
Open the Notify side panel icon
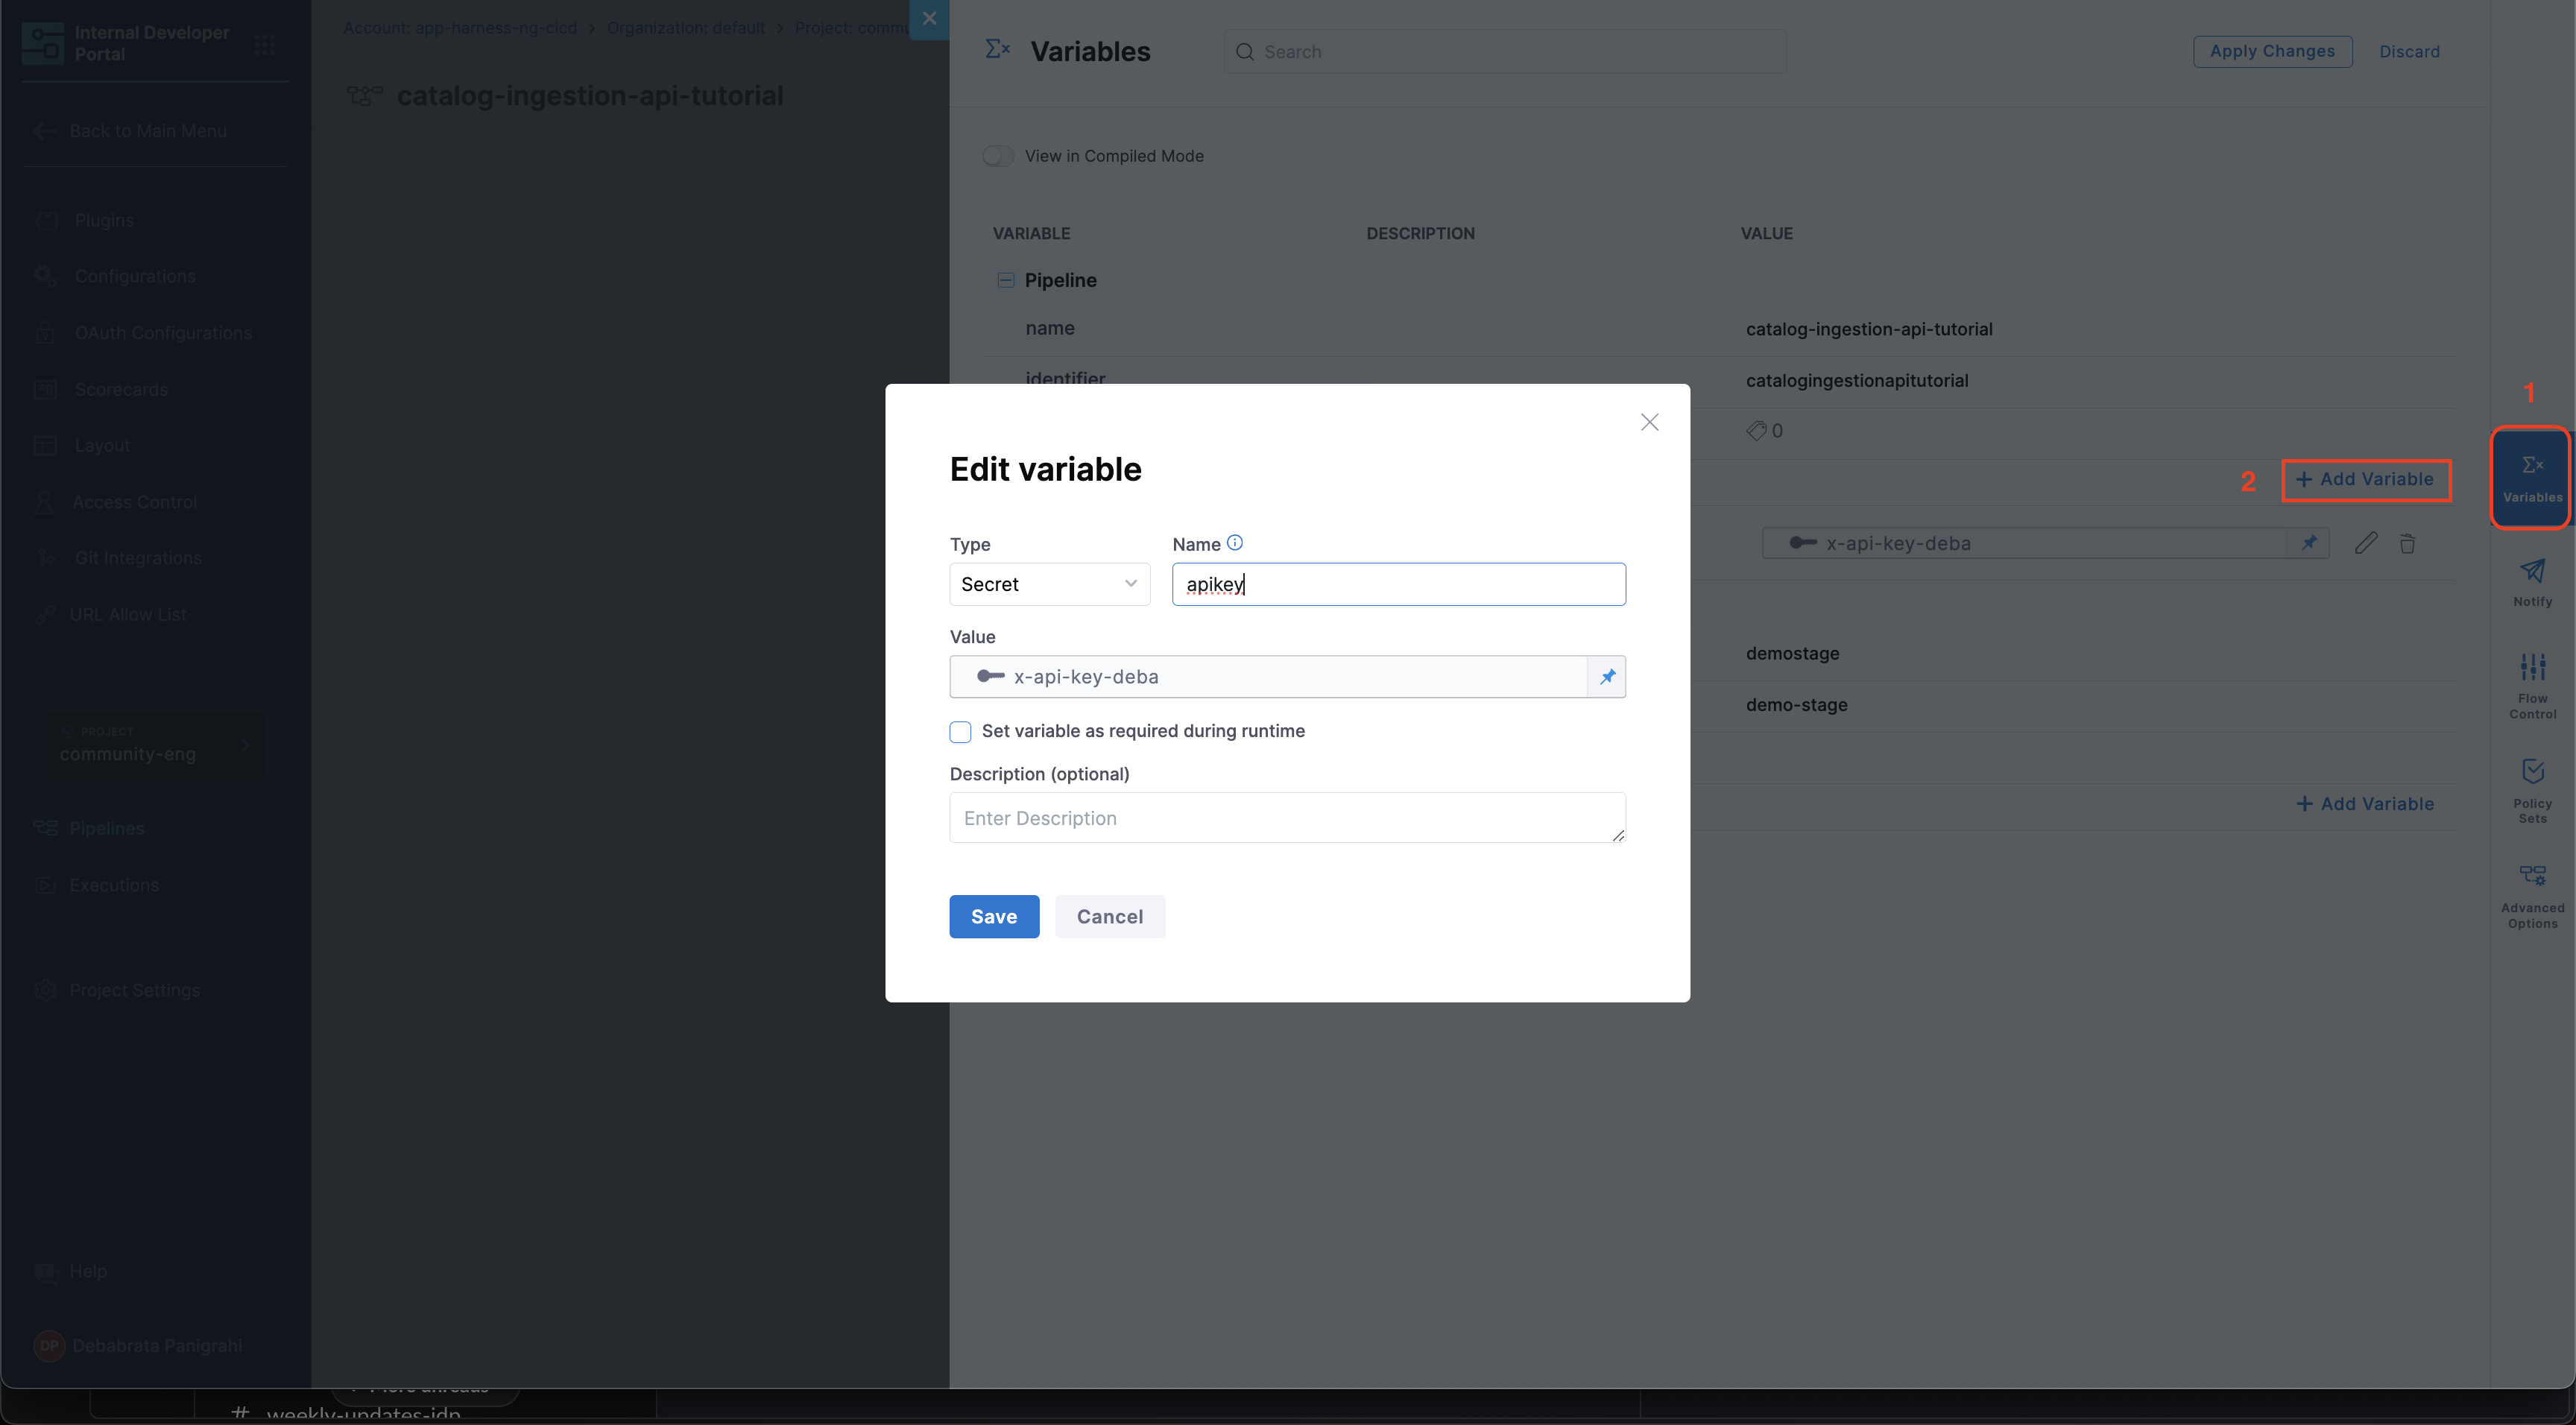[x=2532, y=579]
